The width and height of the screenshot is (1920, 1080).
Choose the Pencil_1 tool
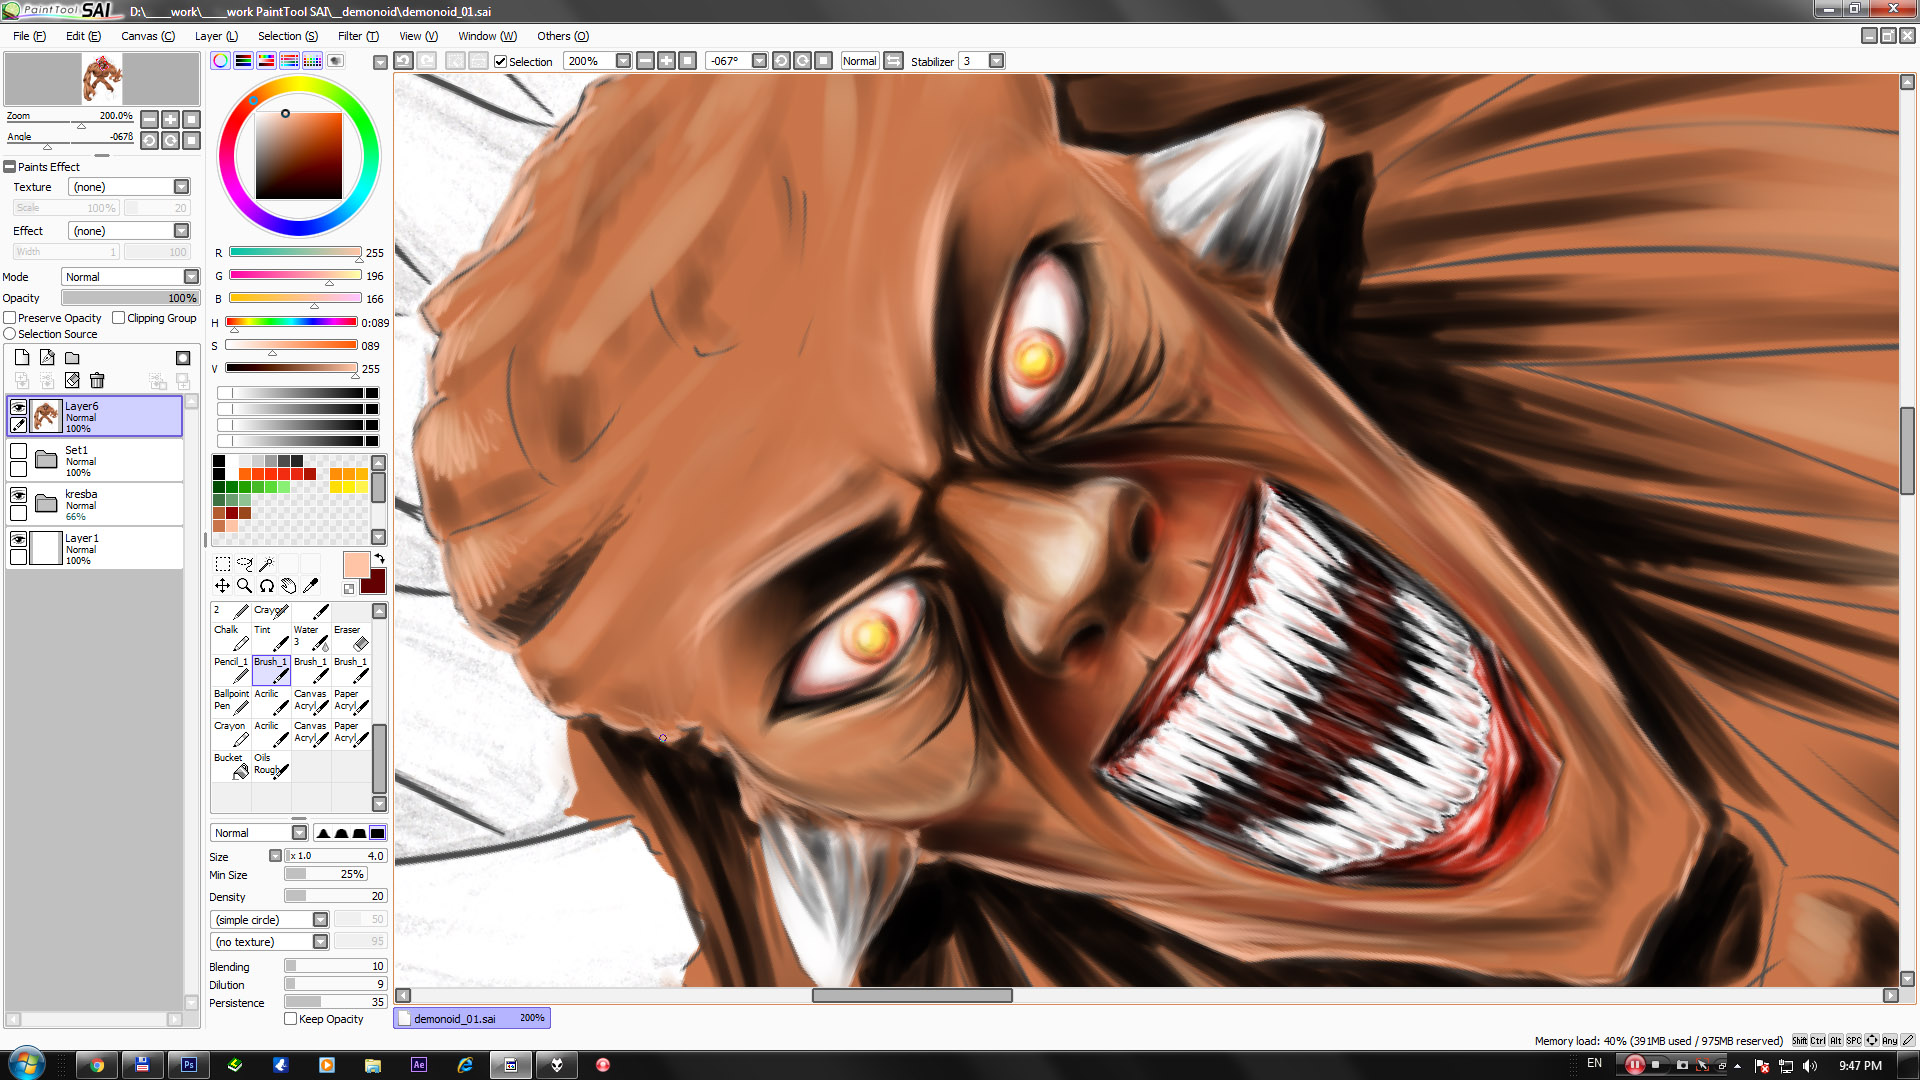tap(231, 670)
